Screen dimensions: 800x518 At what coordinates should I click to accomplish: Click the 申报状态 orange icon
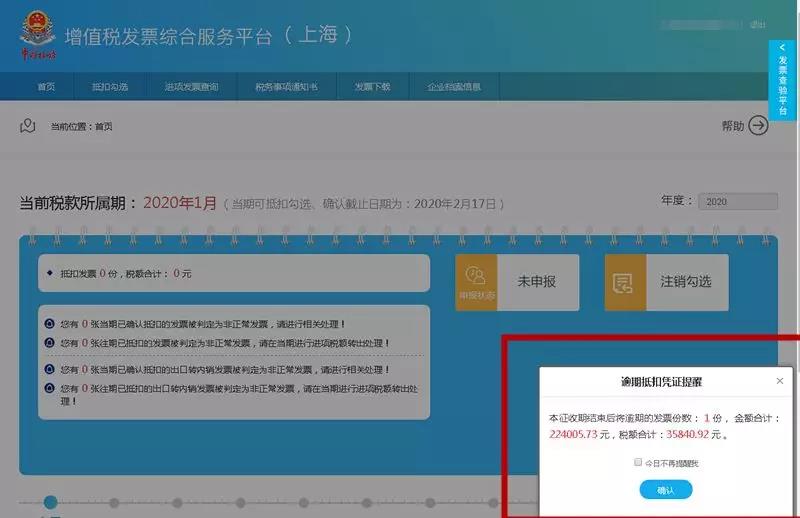[x=476, y=282]
